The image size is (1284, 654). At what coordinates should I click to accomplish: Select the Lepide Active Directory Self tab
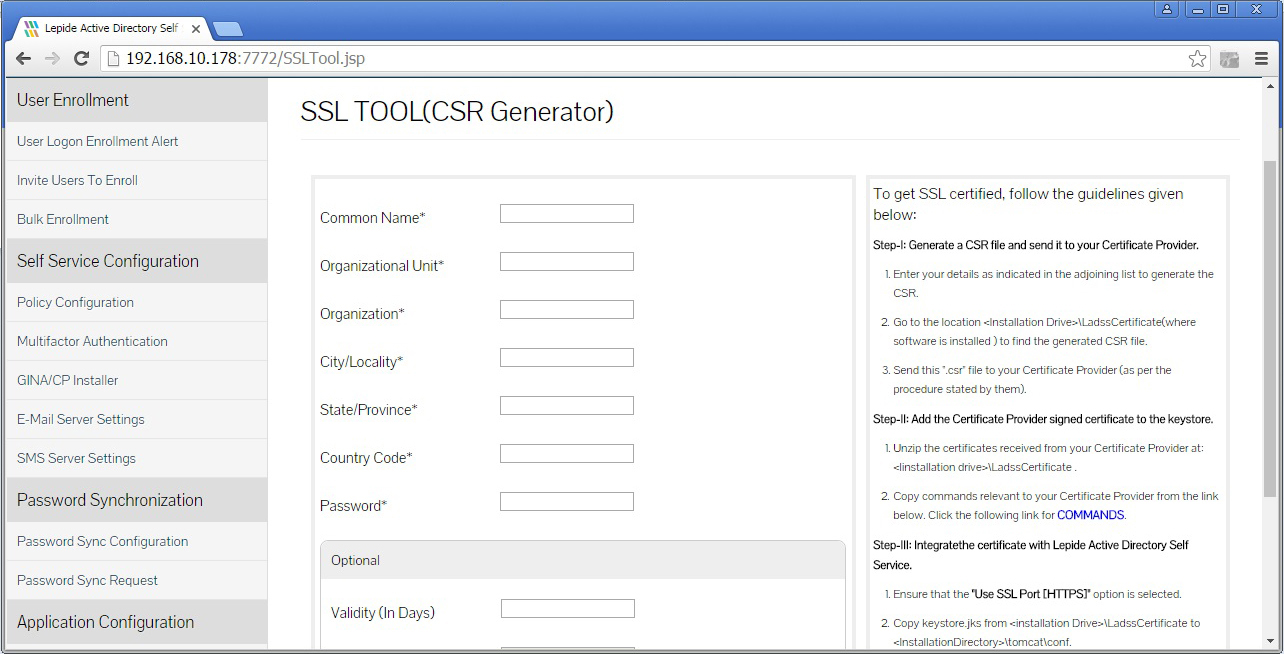pyautogui.click(x=110, y=29)
